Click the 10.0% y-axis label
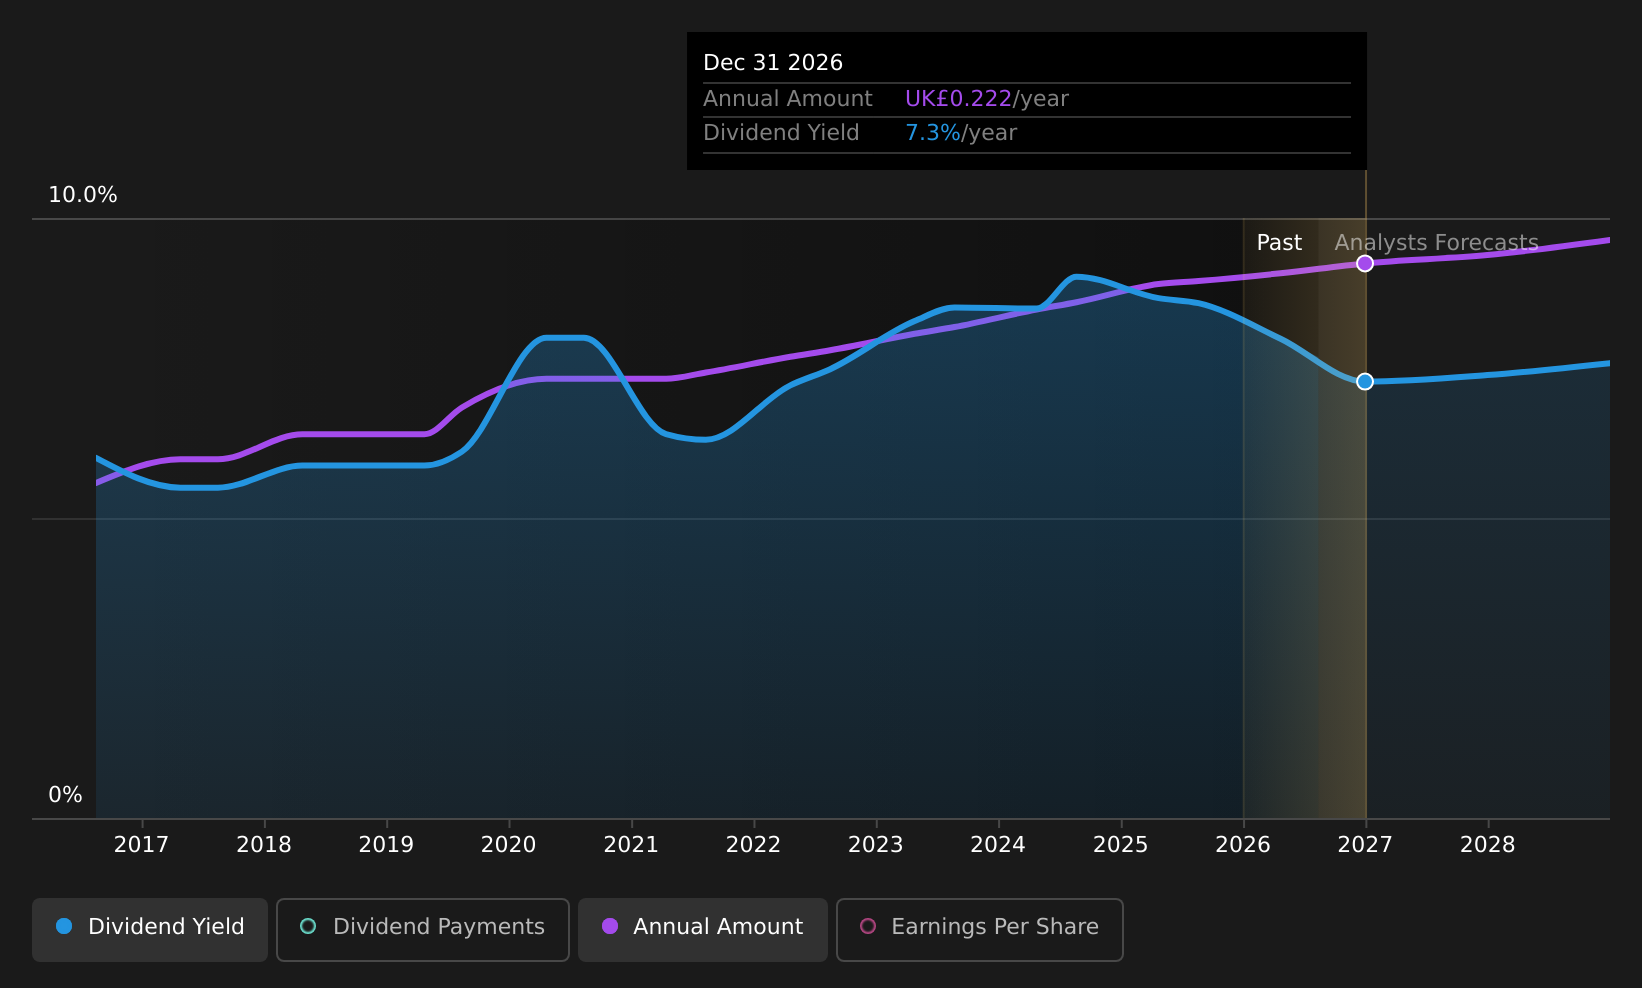Viewport: 1642px width, 988px height. [83, 195]
